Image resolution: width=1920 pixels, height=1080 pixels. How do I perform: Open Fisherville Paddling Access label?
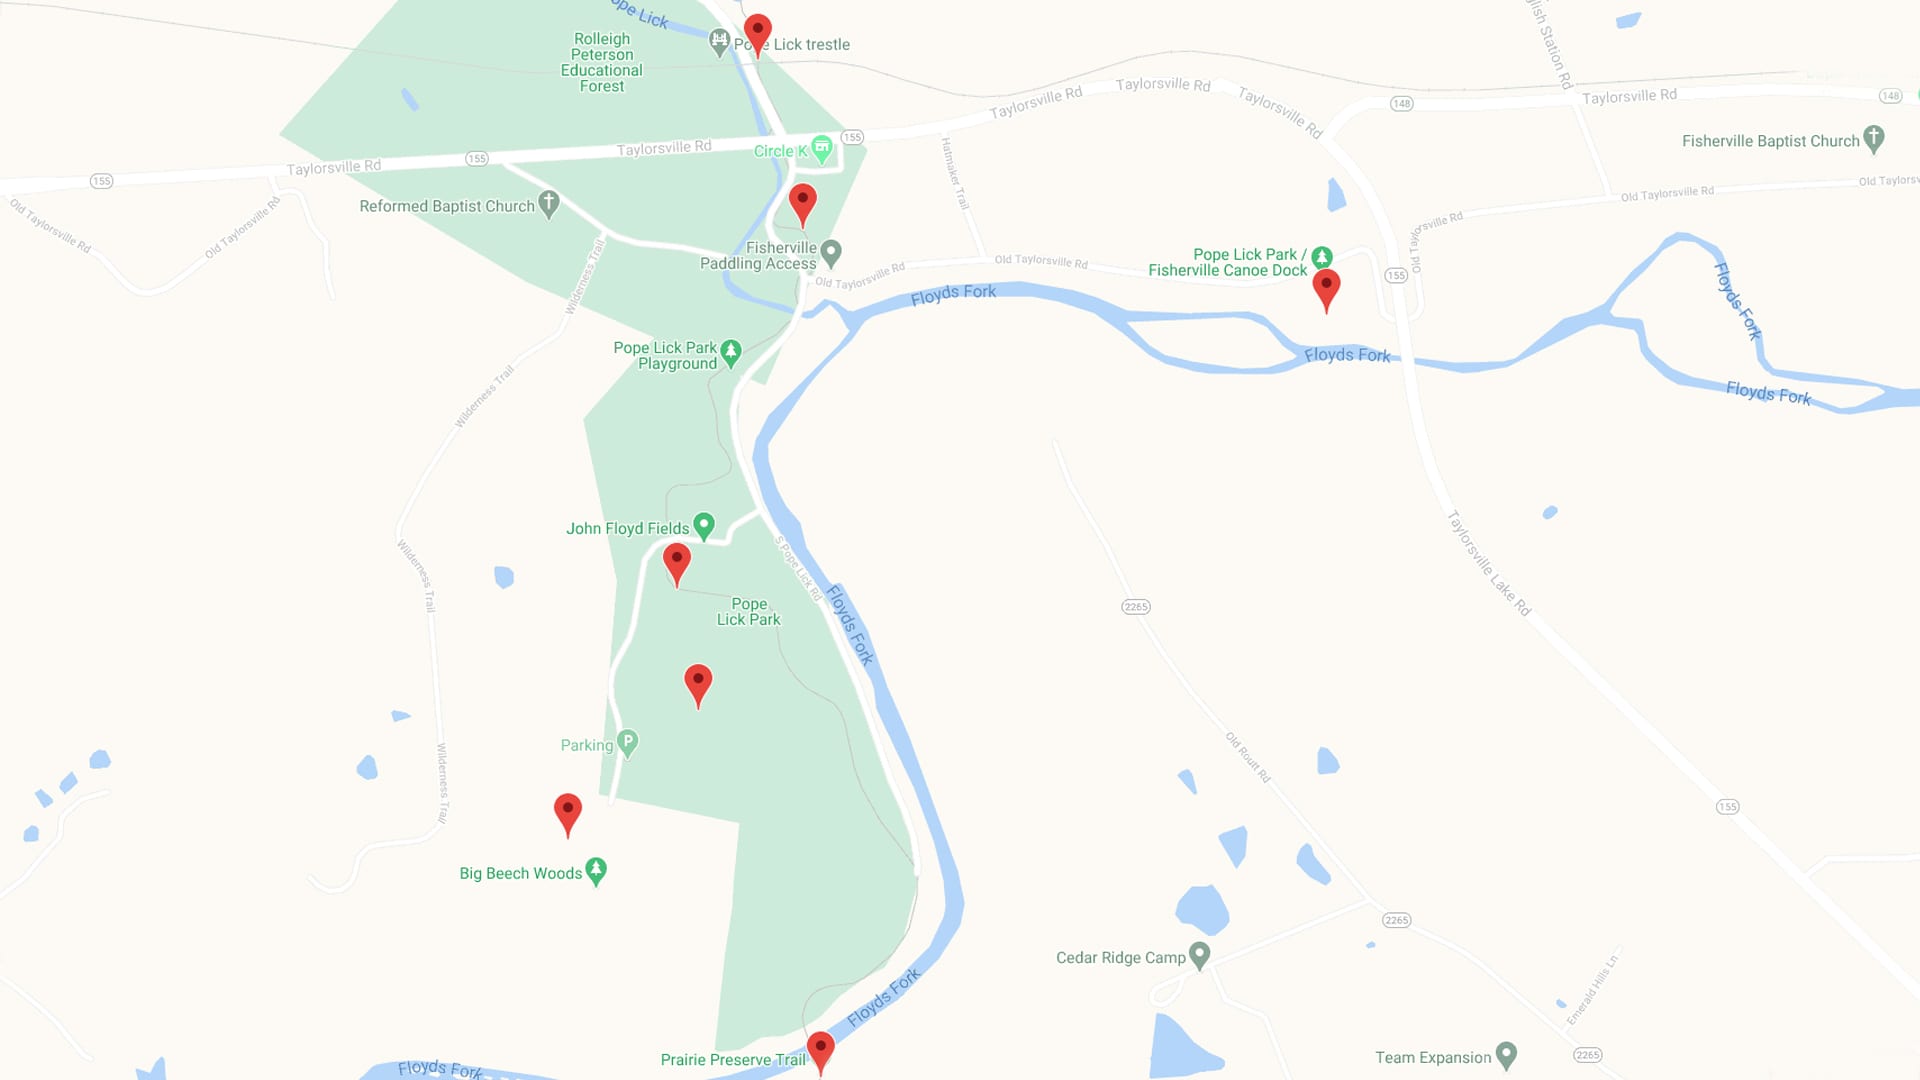758,256
